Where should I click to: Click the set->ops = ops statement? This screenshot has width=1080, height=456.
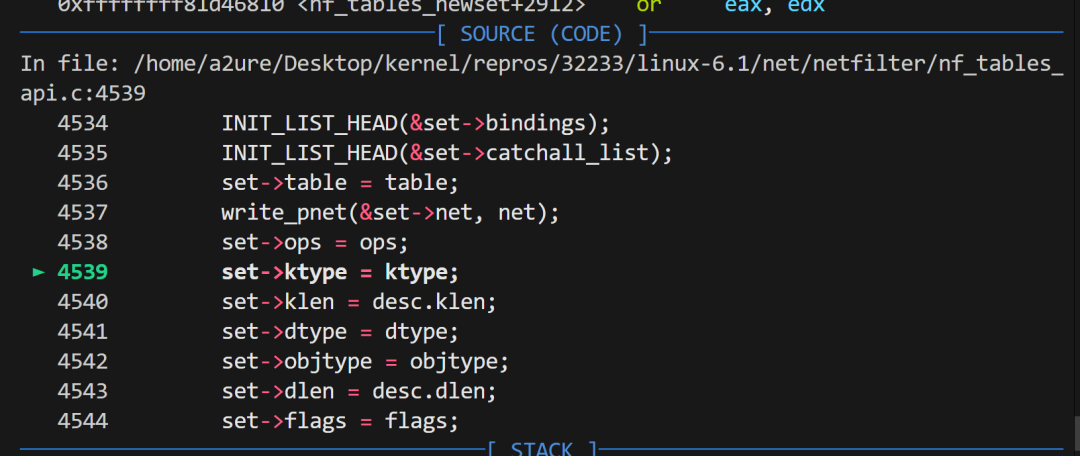315,242
